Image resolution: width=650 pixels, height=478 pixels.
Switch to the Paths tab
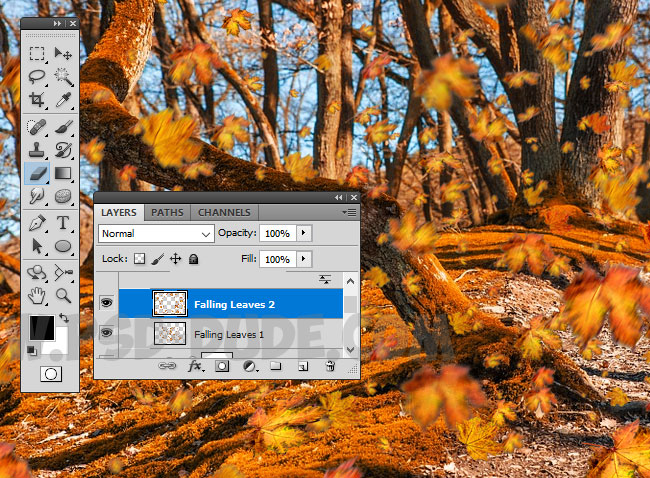click(x=167, y=212)
